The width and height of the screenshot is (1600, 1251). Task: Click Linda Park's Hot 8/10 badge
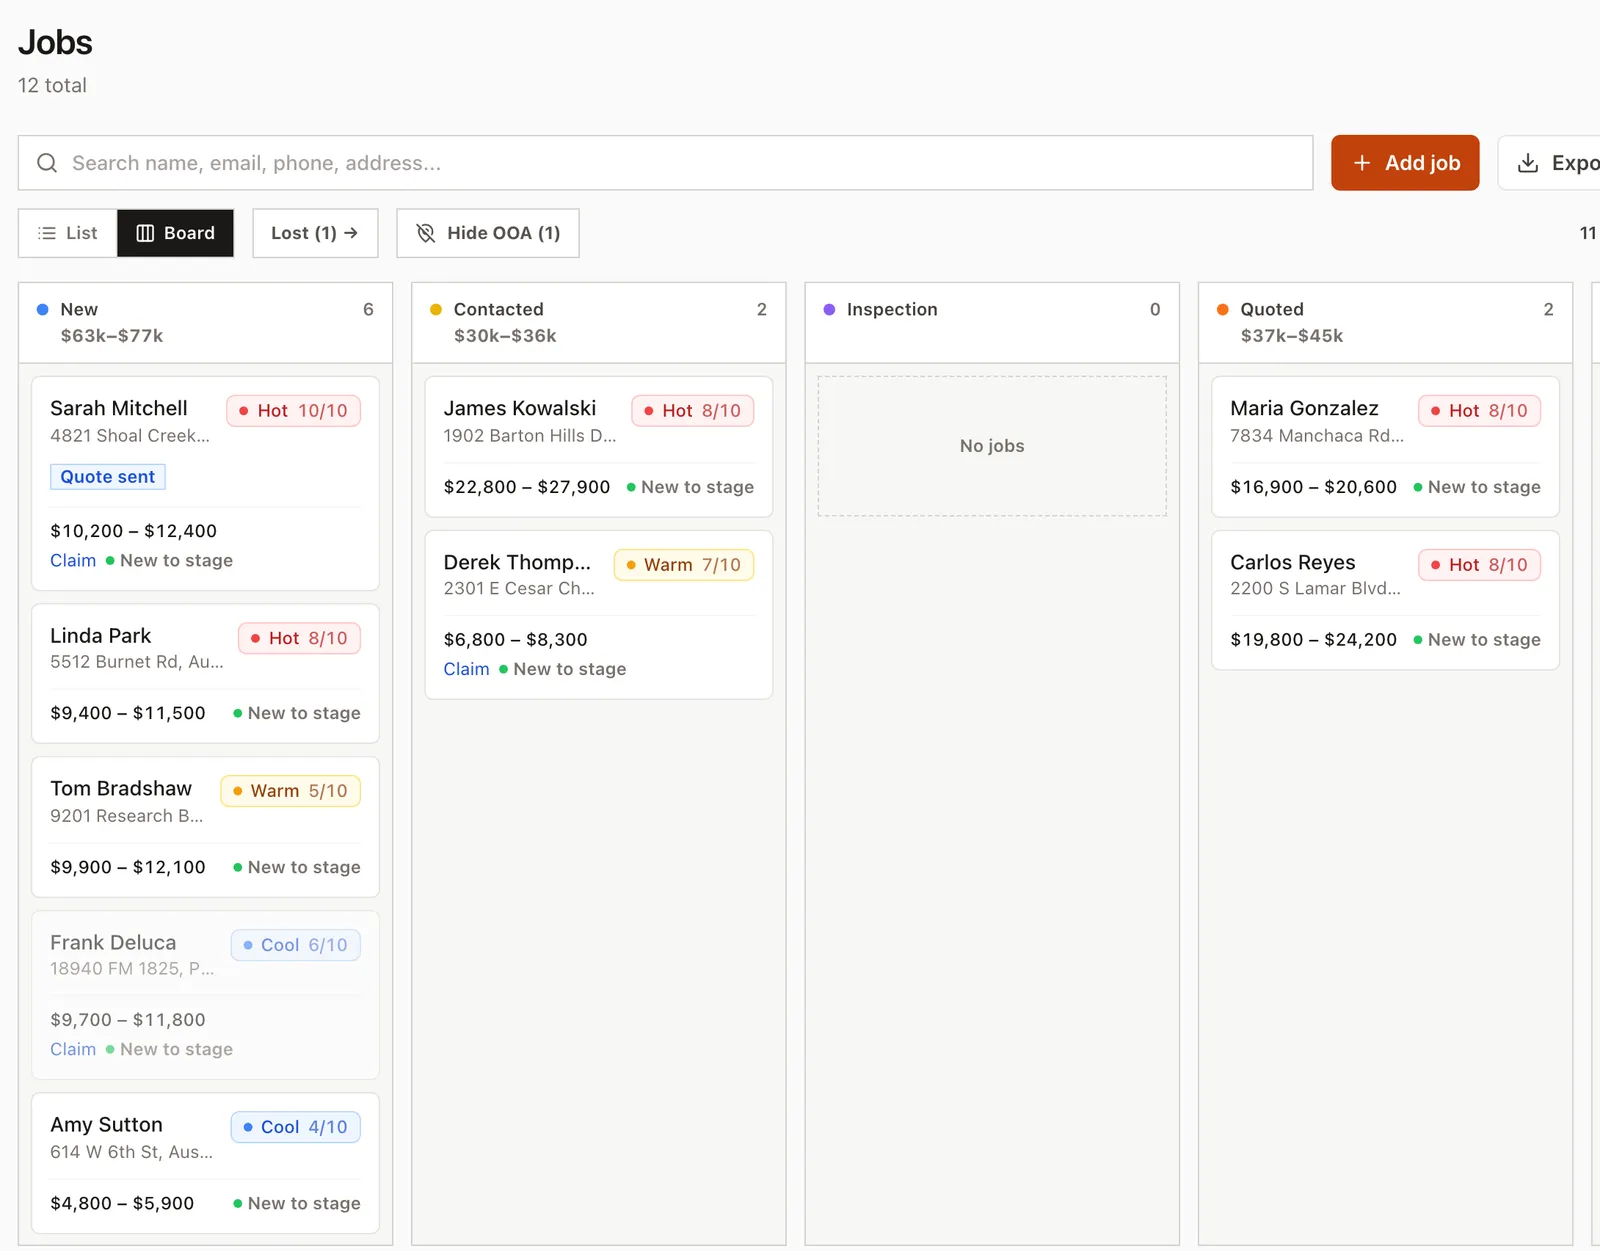pyautogui.click(x=299, y=638)
